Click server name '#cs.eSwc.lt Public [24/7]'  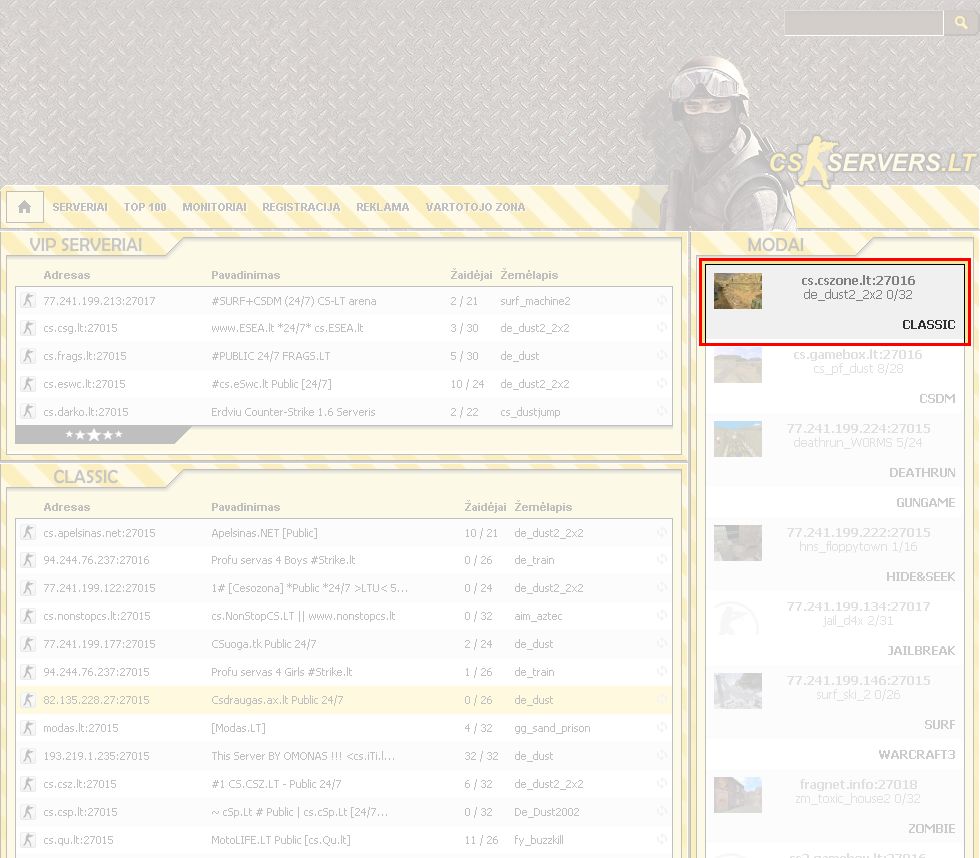click(x=271, y=384)
